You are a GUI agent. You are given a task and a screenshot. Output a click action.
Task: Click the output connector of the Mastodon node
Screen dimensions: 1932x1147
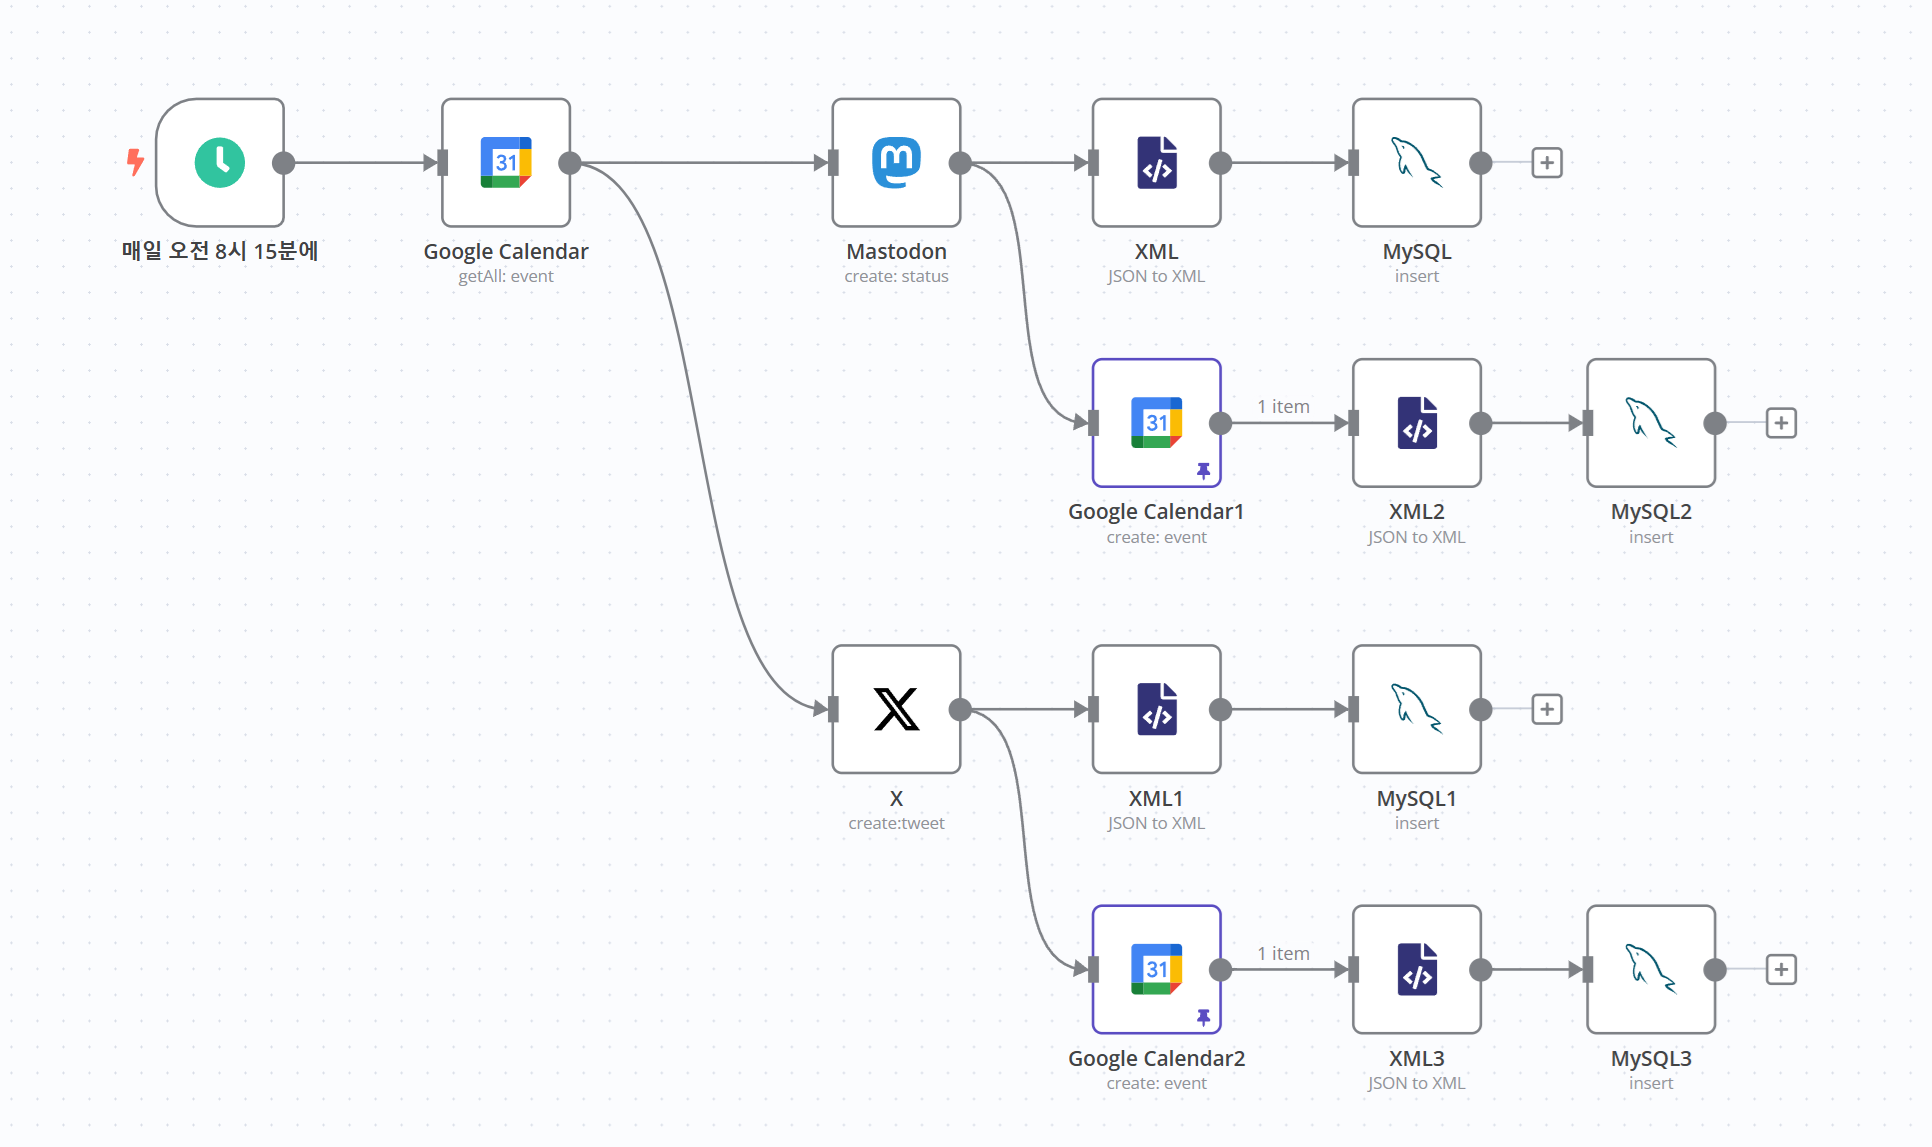point(960,163)
